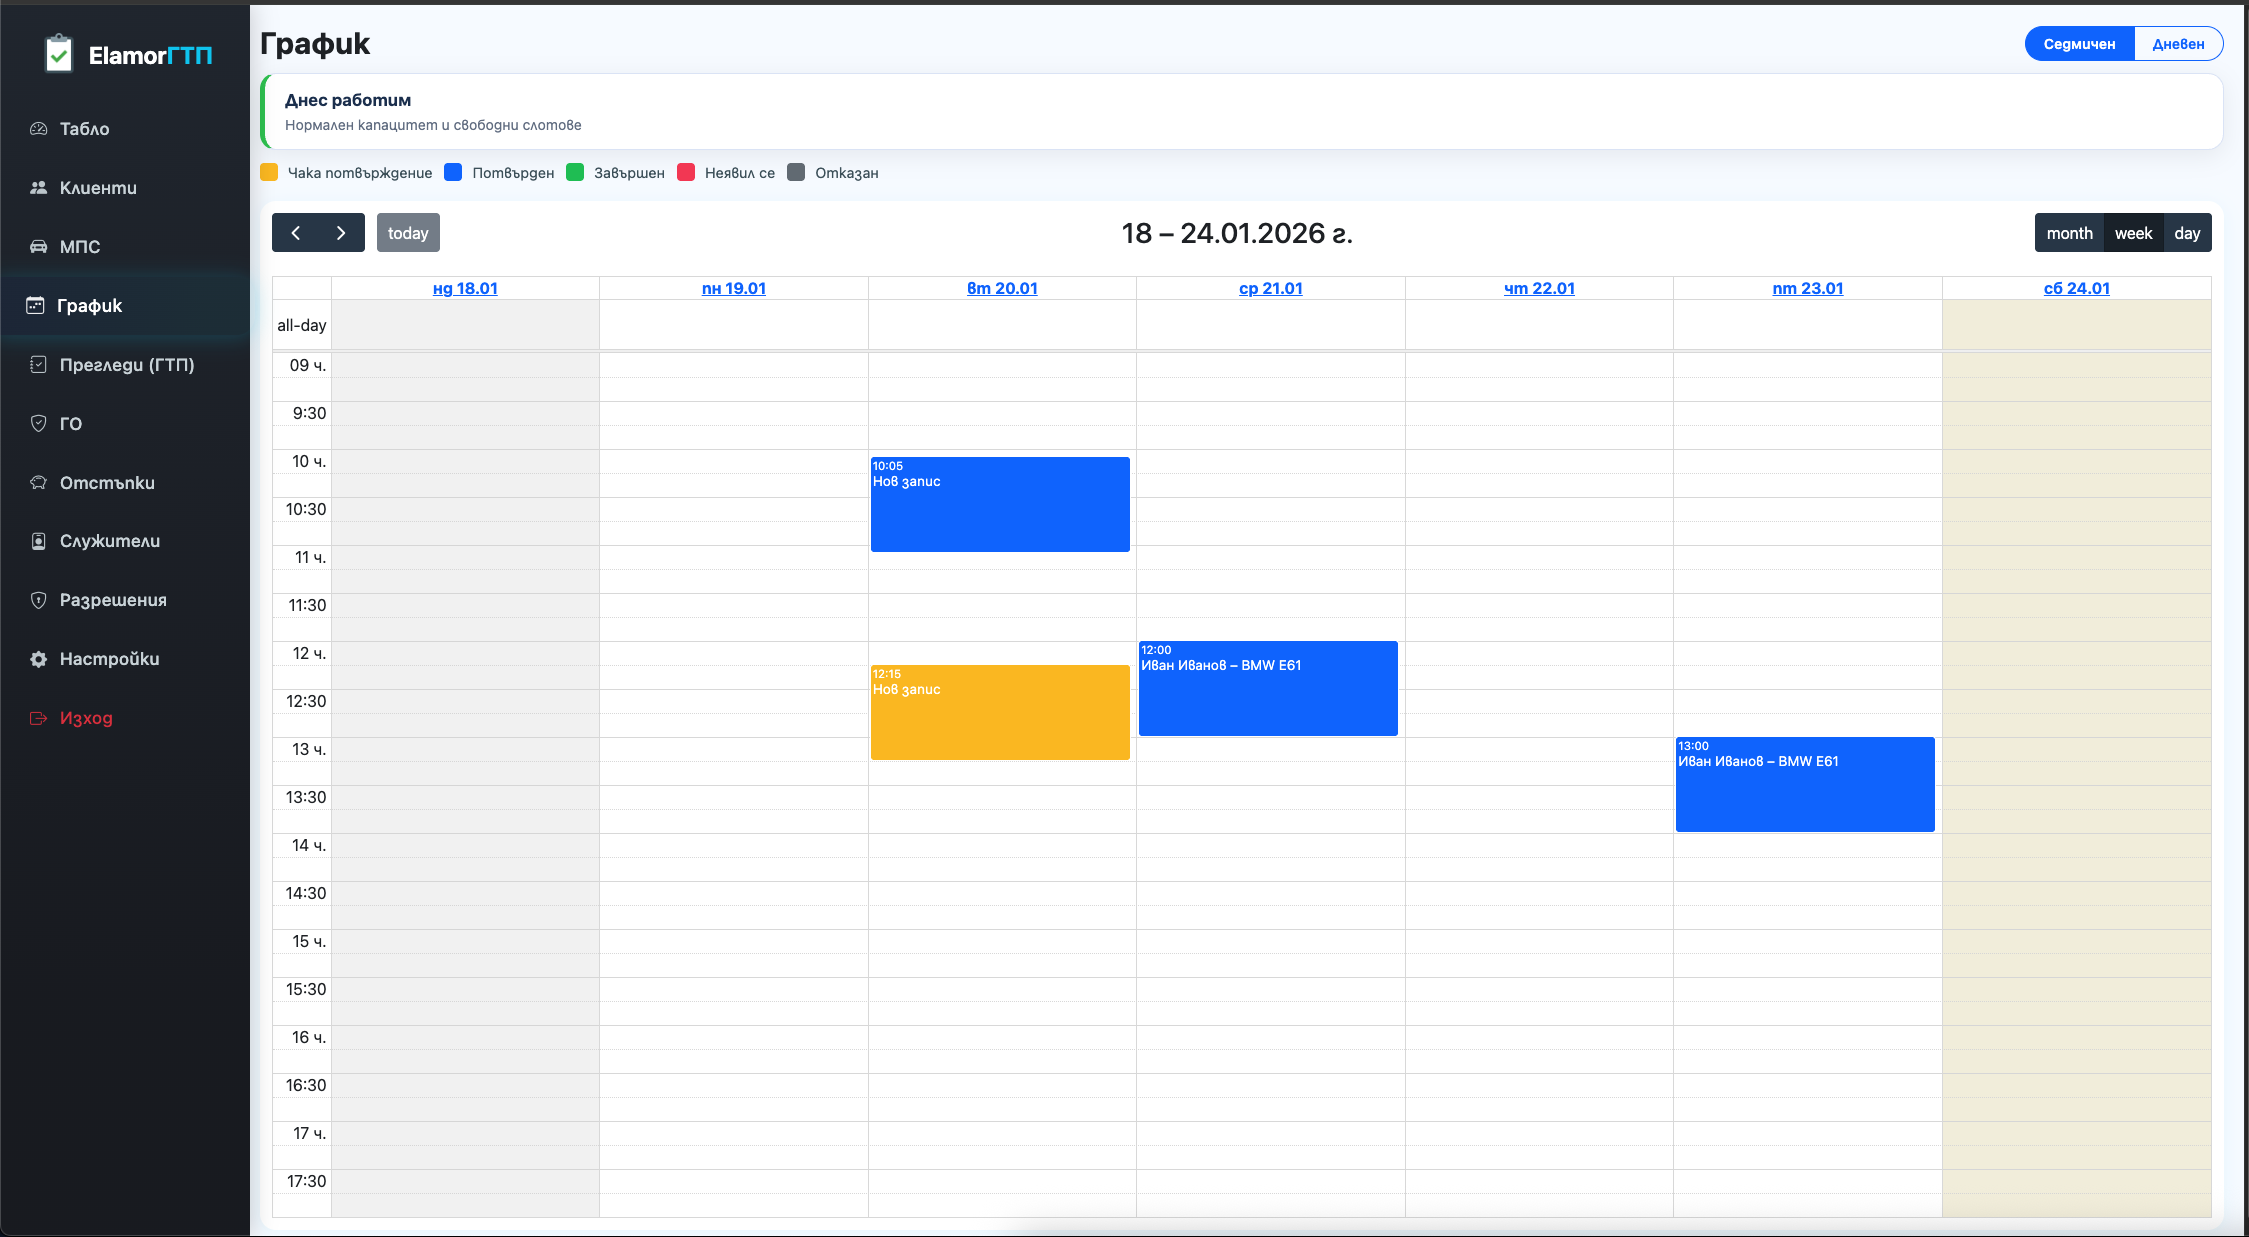The width and height of the screenshot is (2249, 1237).
Task: Open the 12:15 yellow Нов запис appointment
Action: [1000, 712]
